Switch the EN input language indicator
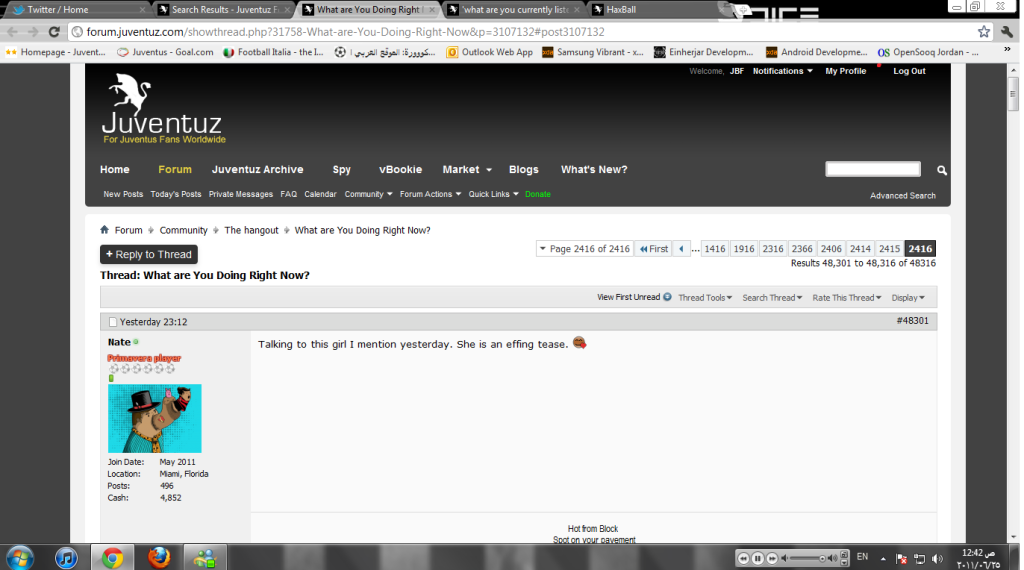Image resolution: width=1024 pixels, height=570 pixels. pos(863,557)
